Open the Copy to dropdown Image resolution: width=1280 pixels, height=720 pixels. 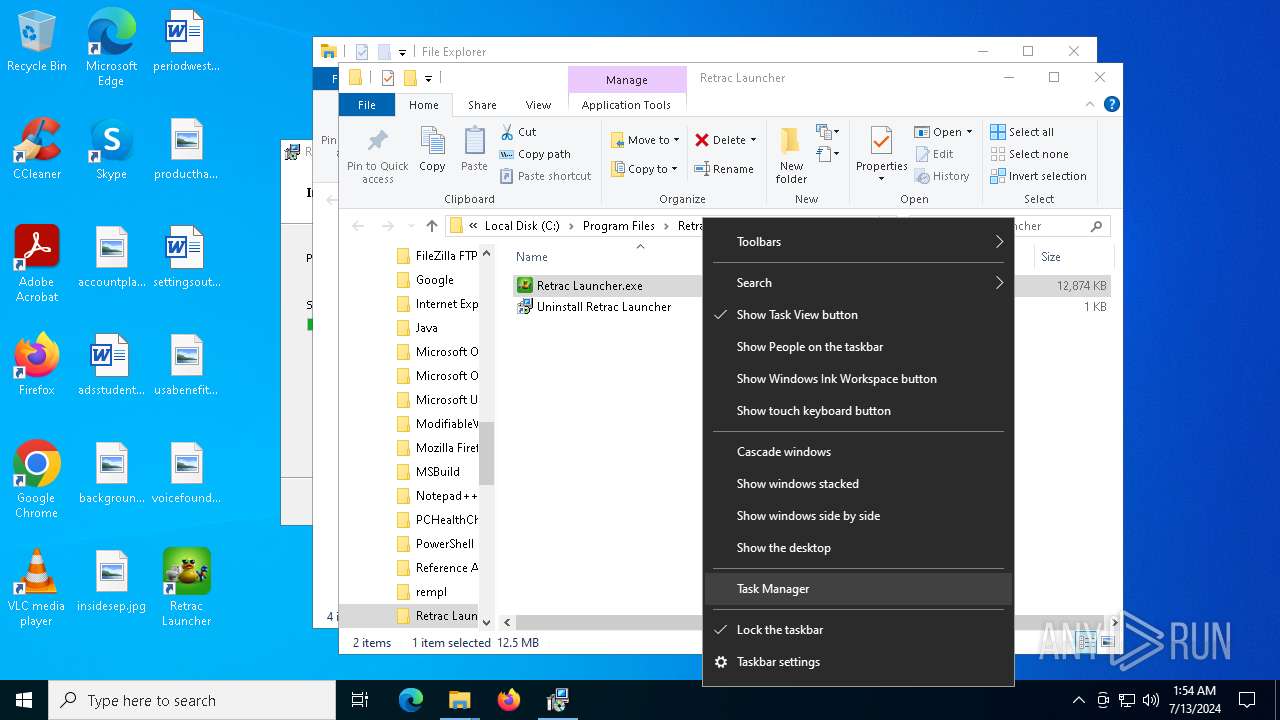[x=645, y=169]
